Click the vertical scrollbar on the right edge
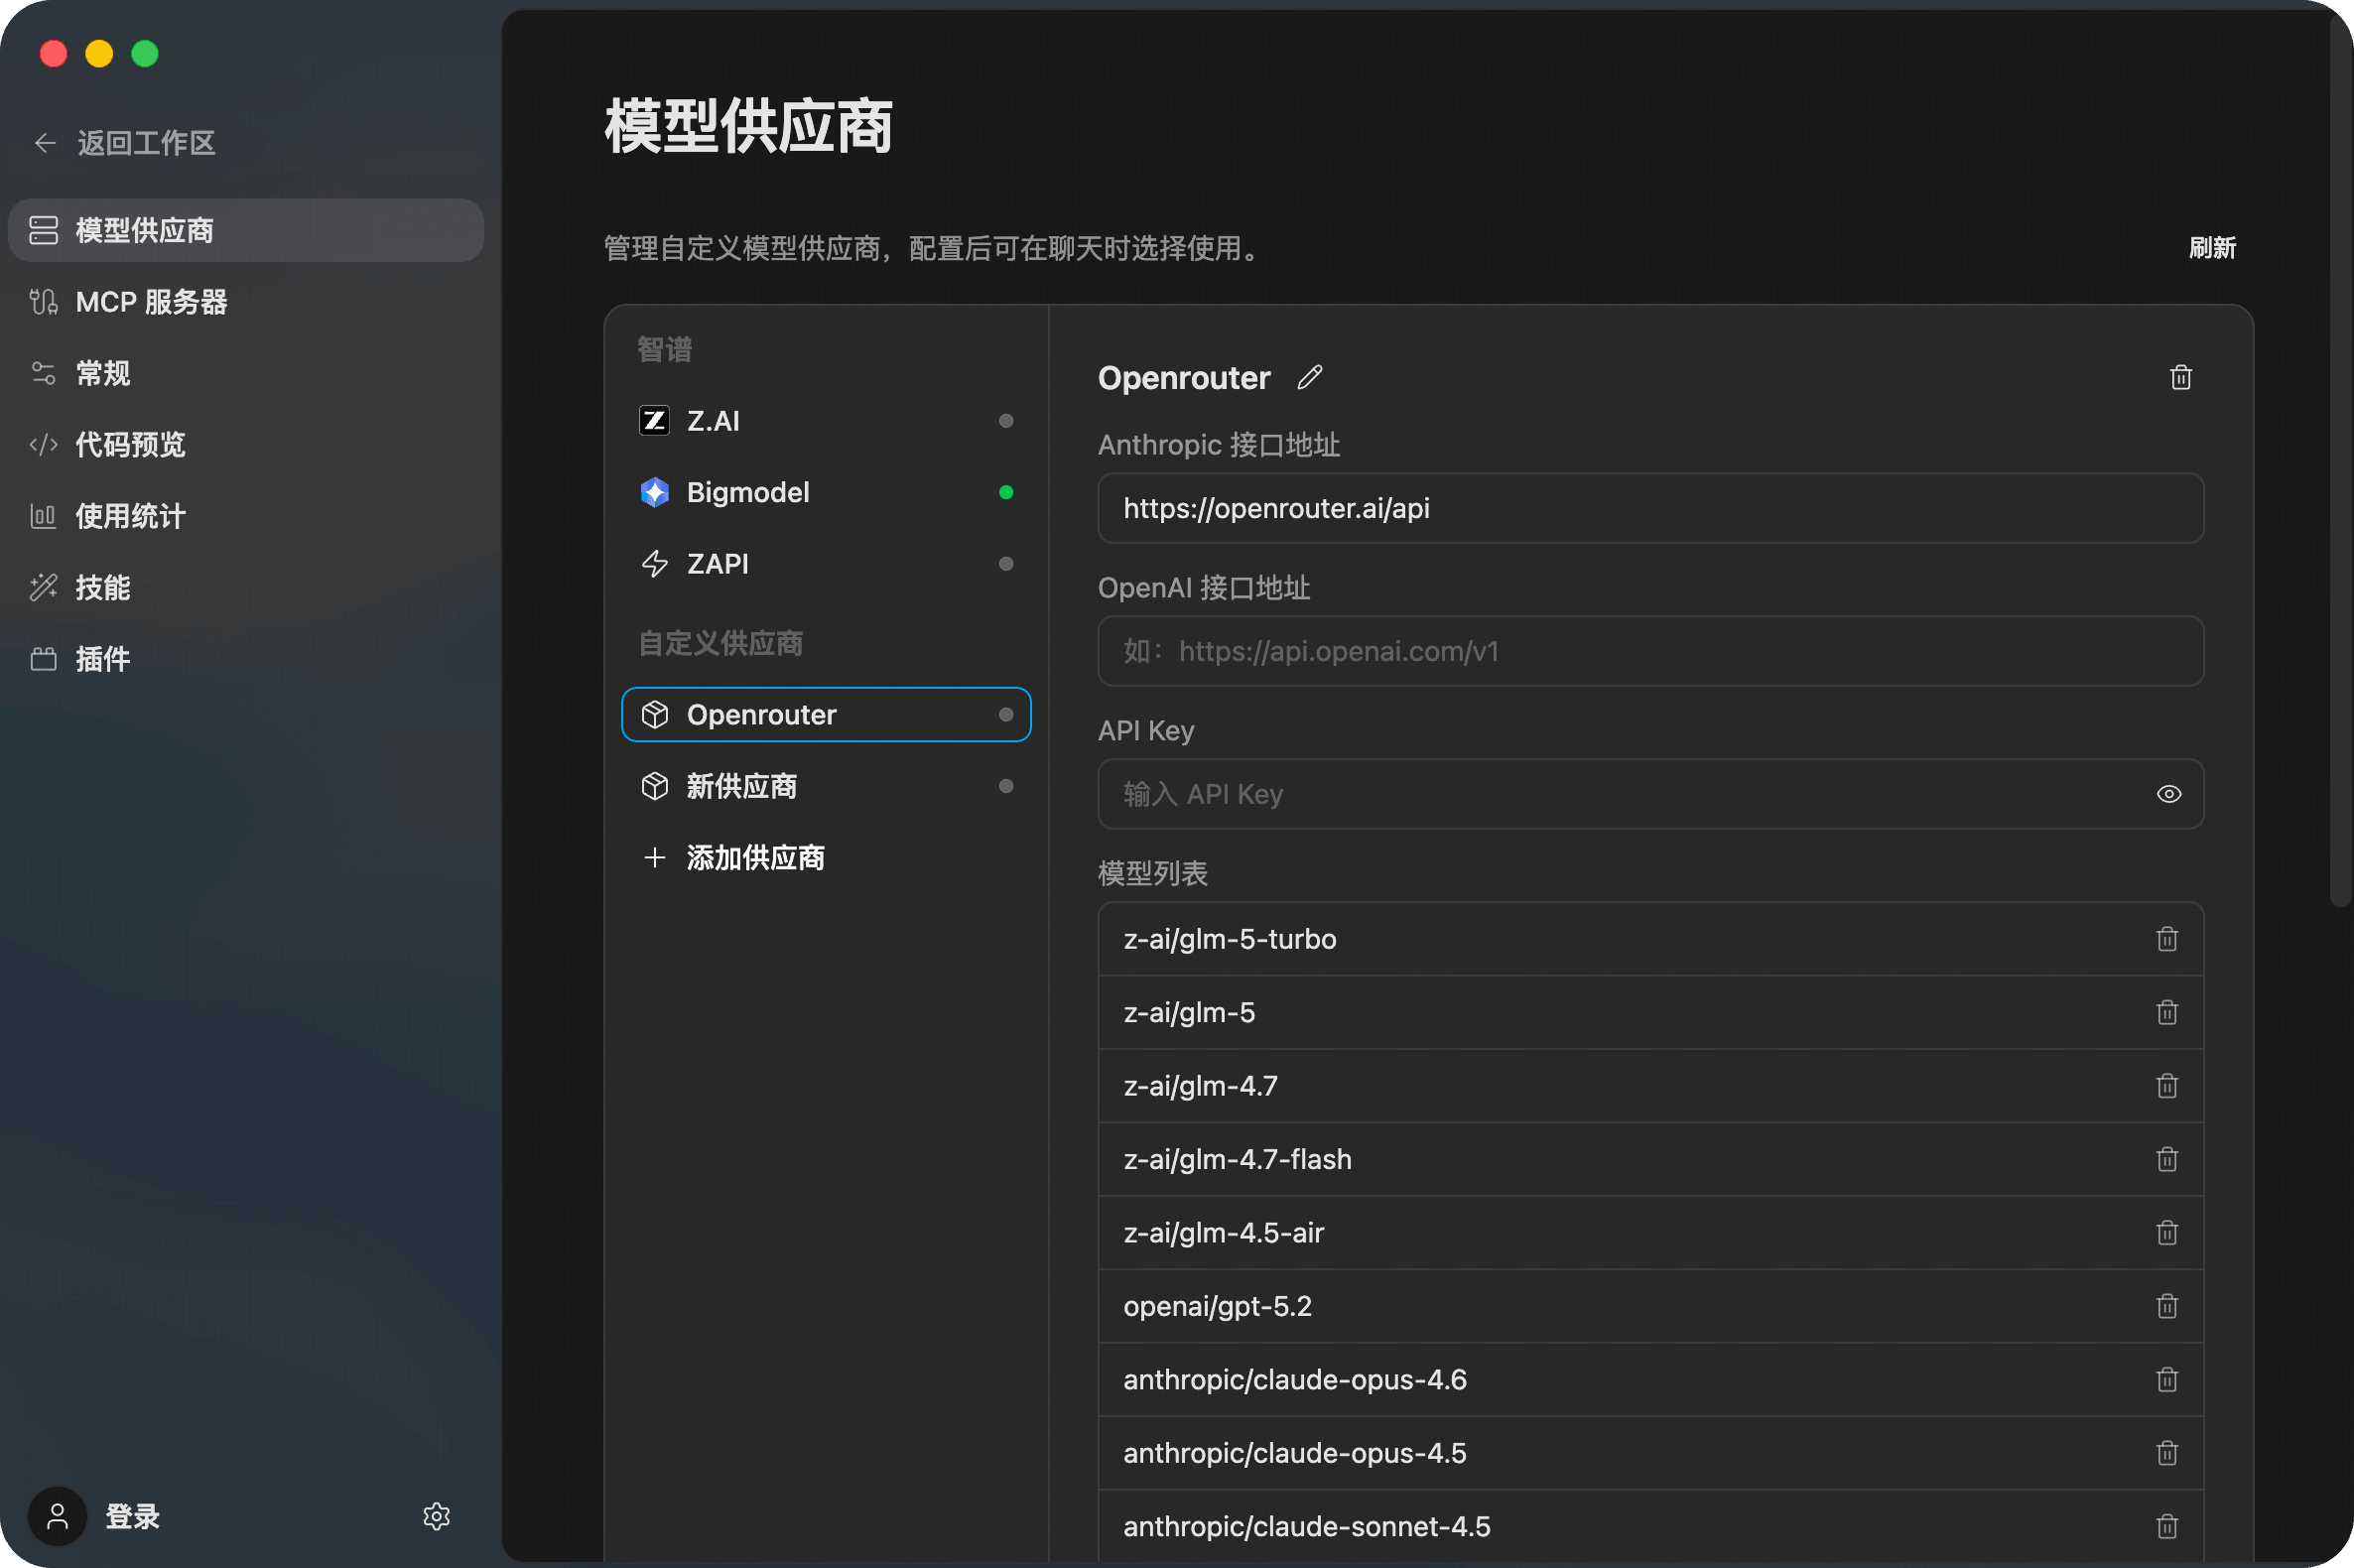 tap(2340, 460)
